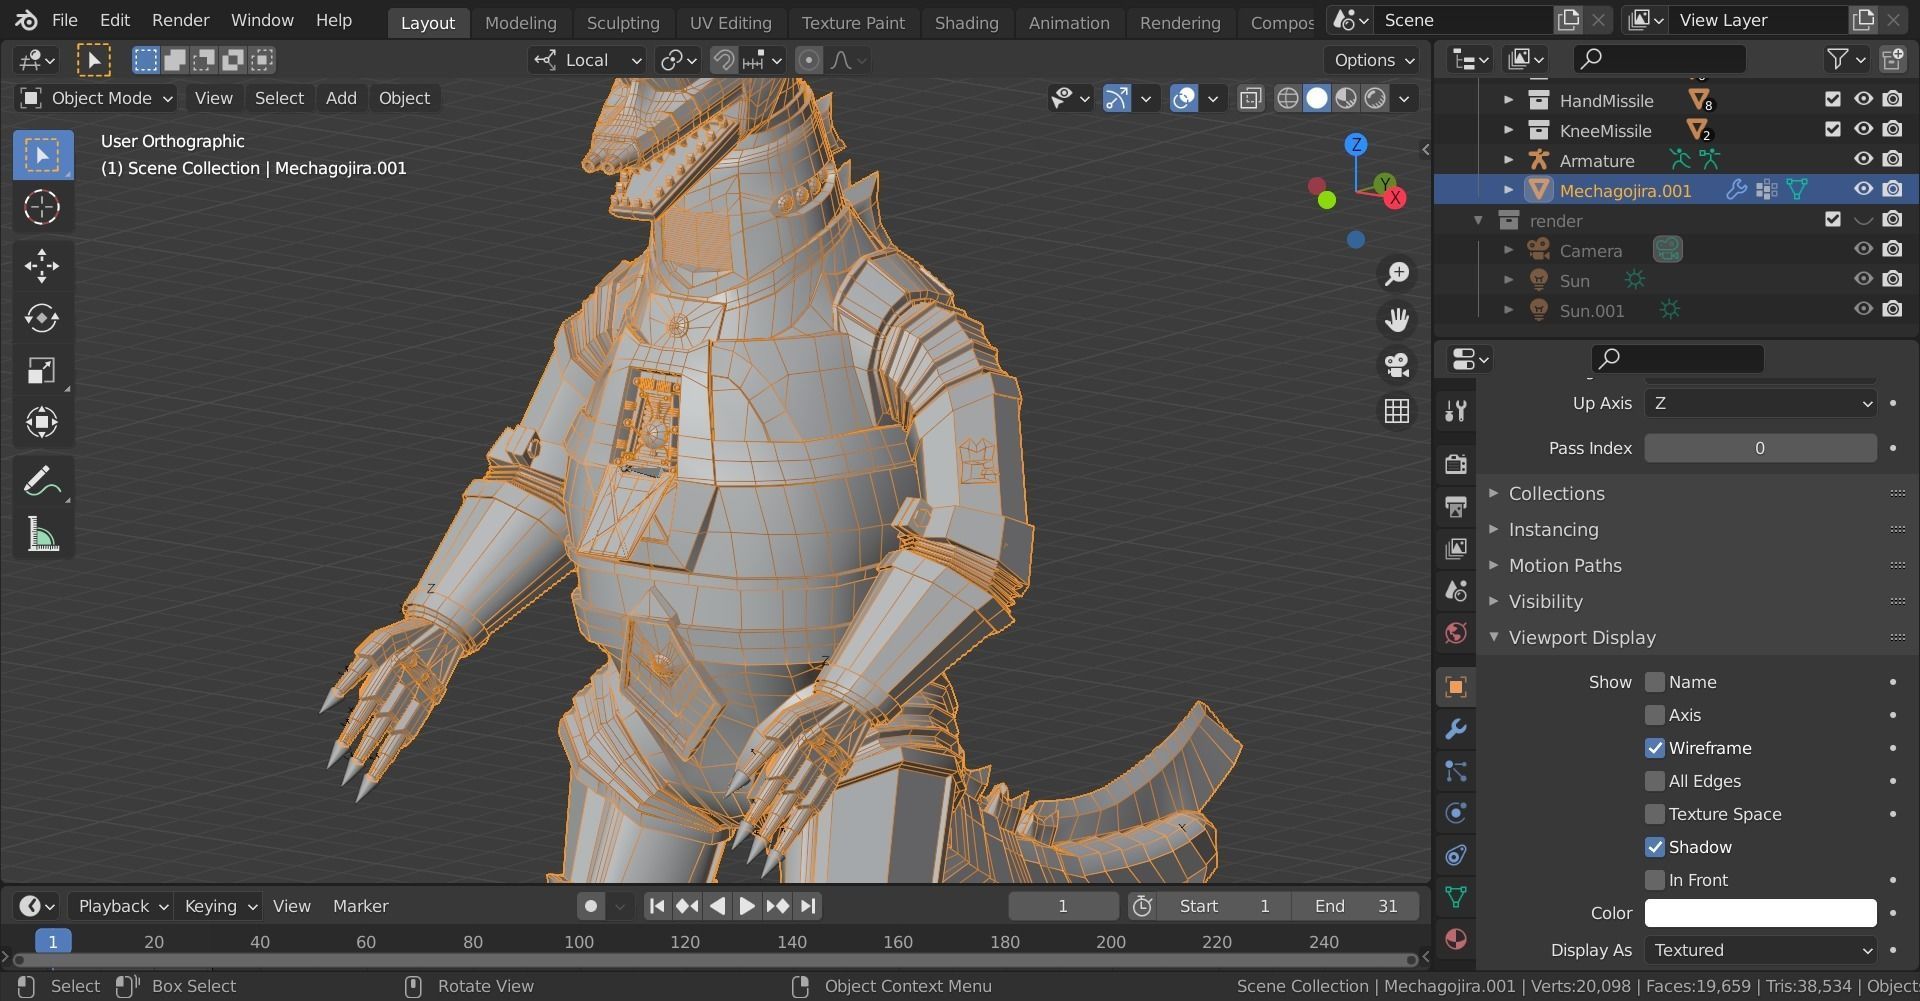This screenshot has height=1001, width=1920.
Task: Click the Options button in viewport header
Action: (x=1373, y=60)
